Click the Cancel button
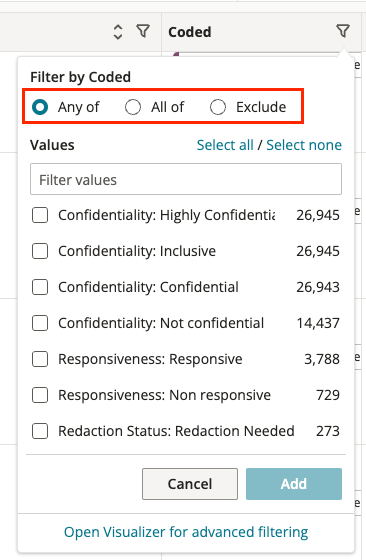The image size is (366, 560). click(190, 484)
